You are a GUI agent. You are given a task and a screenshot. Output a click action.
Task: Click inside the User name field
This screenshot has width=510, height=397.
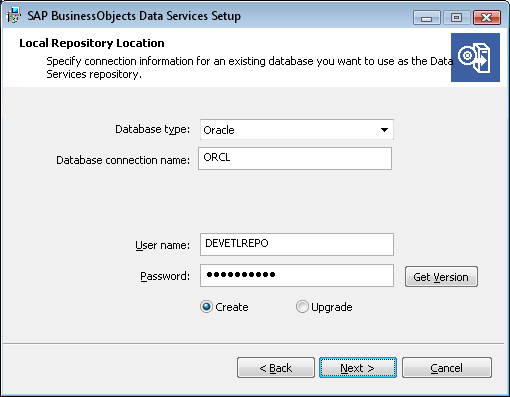297,244
